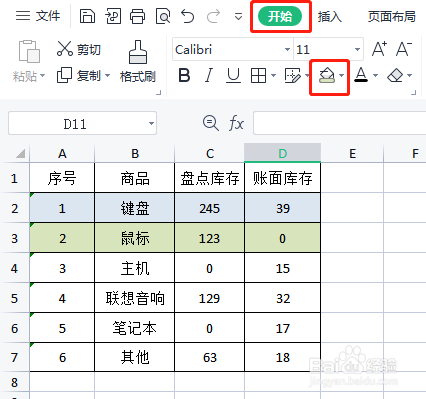This screenshot has width=426, height=399.
Task: Click the cell containing 245
Action: coord(210,208)
